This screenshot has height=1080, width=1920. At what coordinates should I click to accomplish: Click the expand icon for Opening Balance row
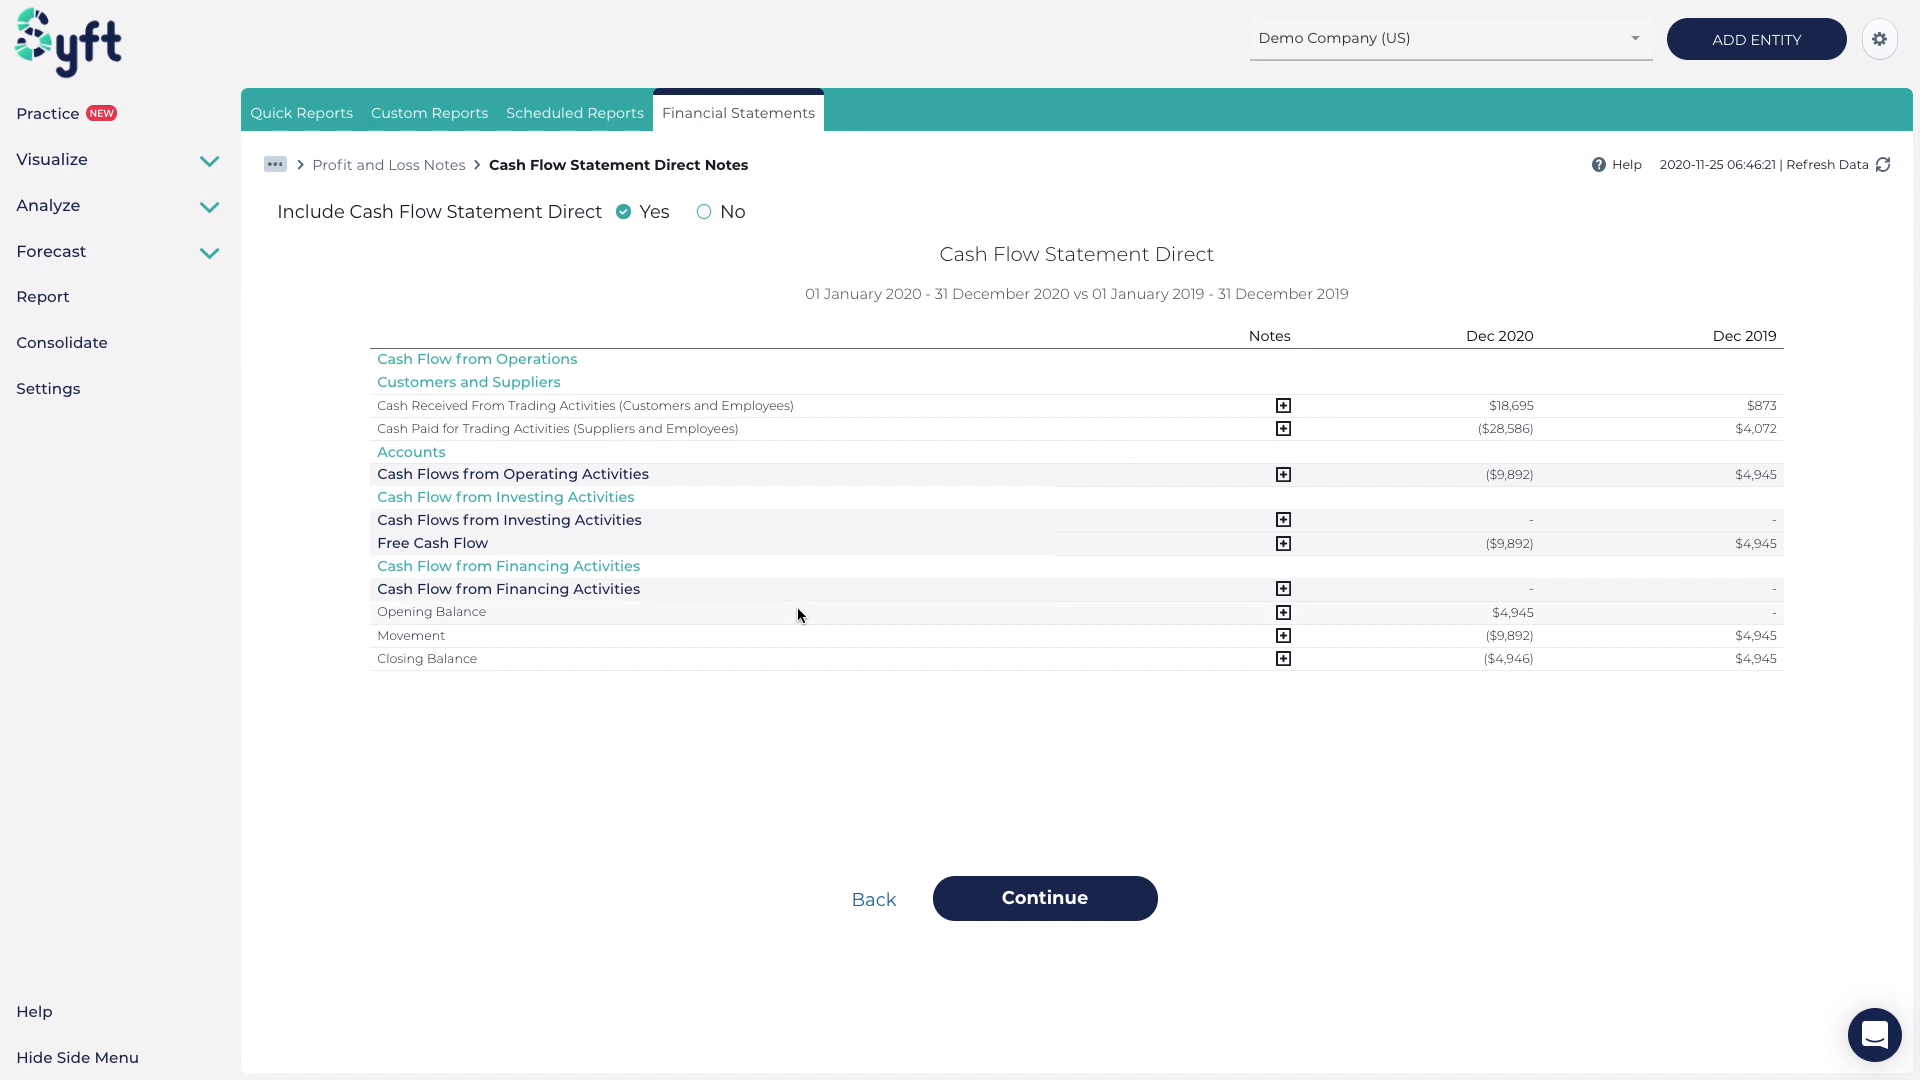tap(1283, 612)
